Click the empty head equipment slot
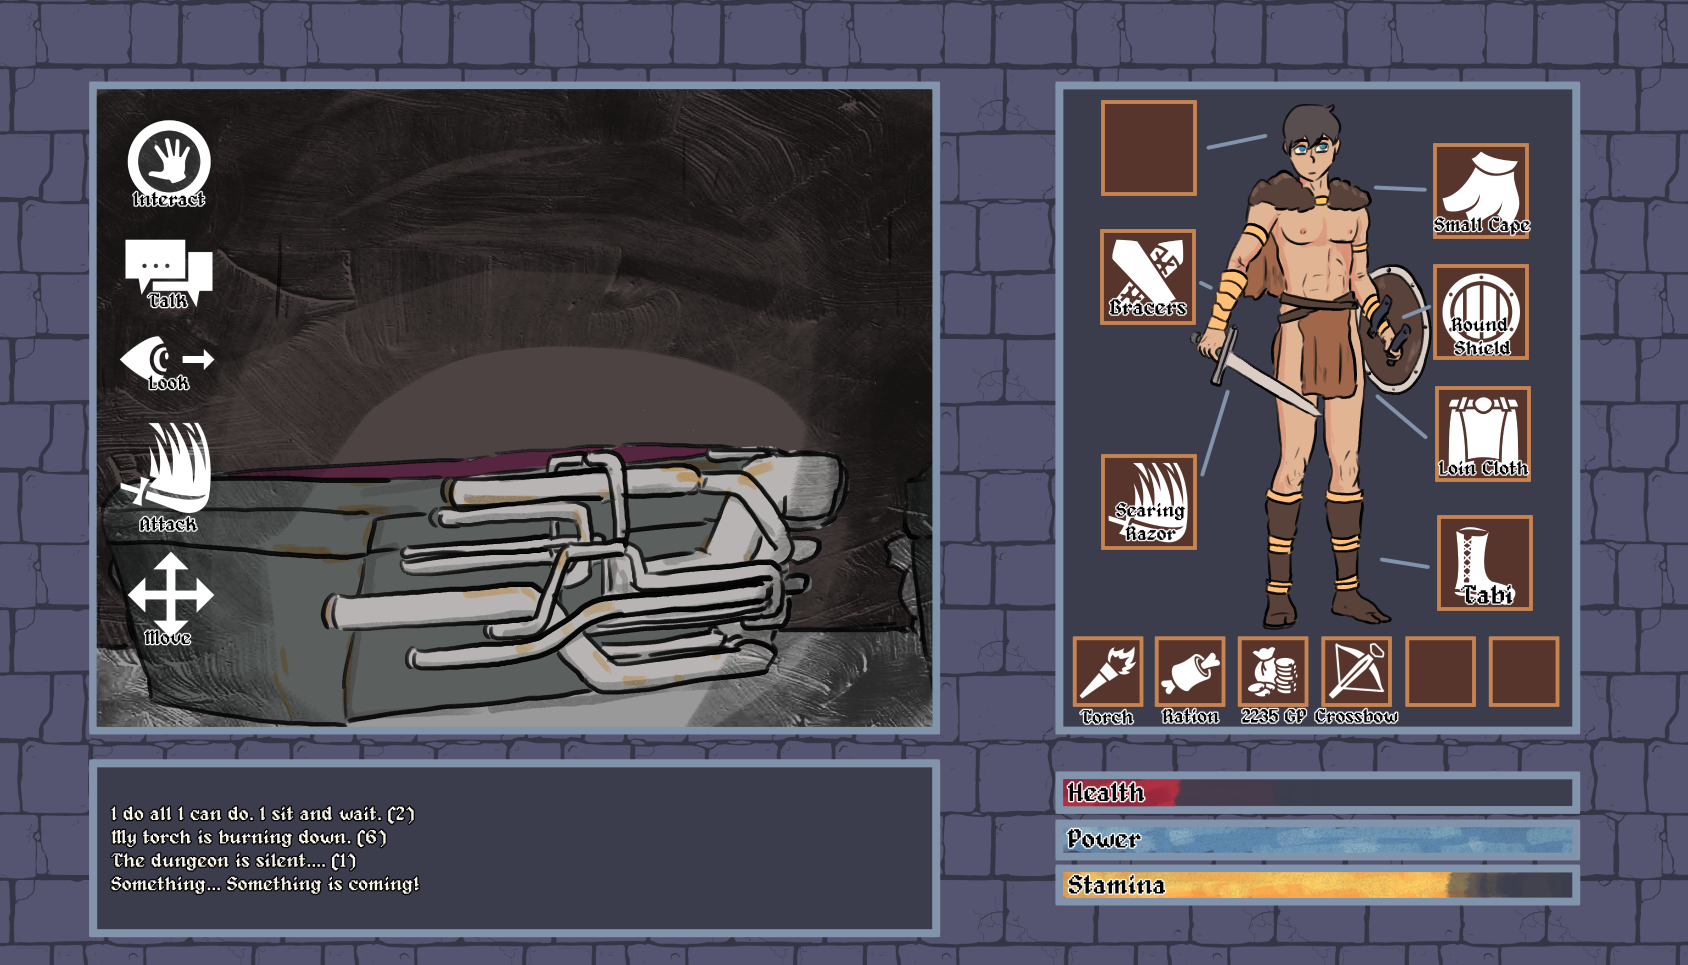 tap(1148, 147)
